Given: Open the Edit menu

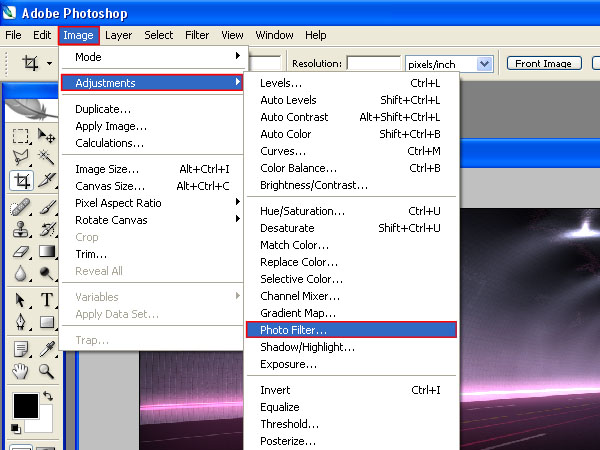Looking at the screenshot, I should [x=42, y=35].
